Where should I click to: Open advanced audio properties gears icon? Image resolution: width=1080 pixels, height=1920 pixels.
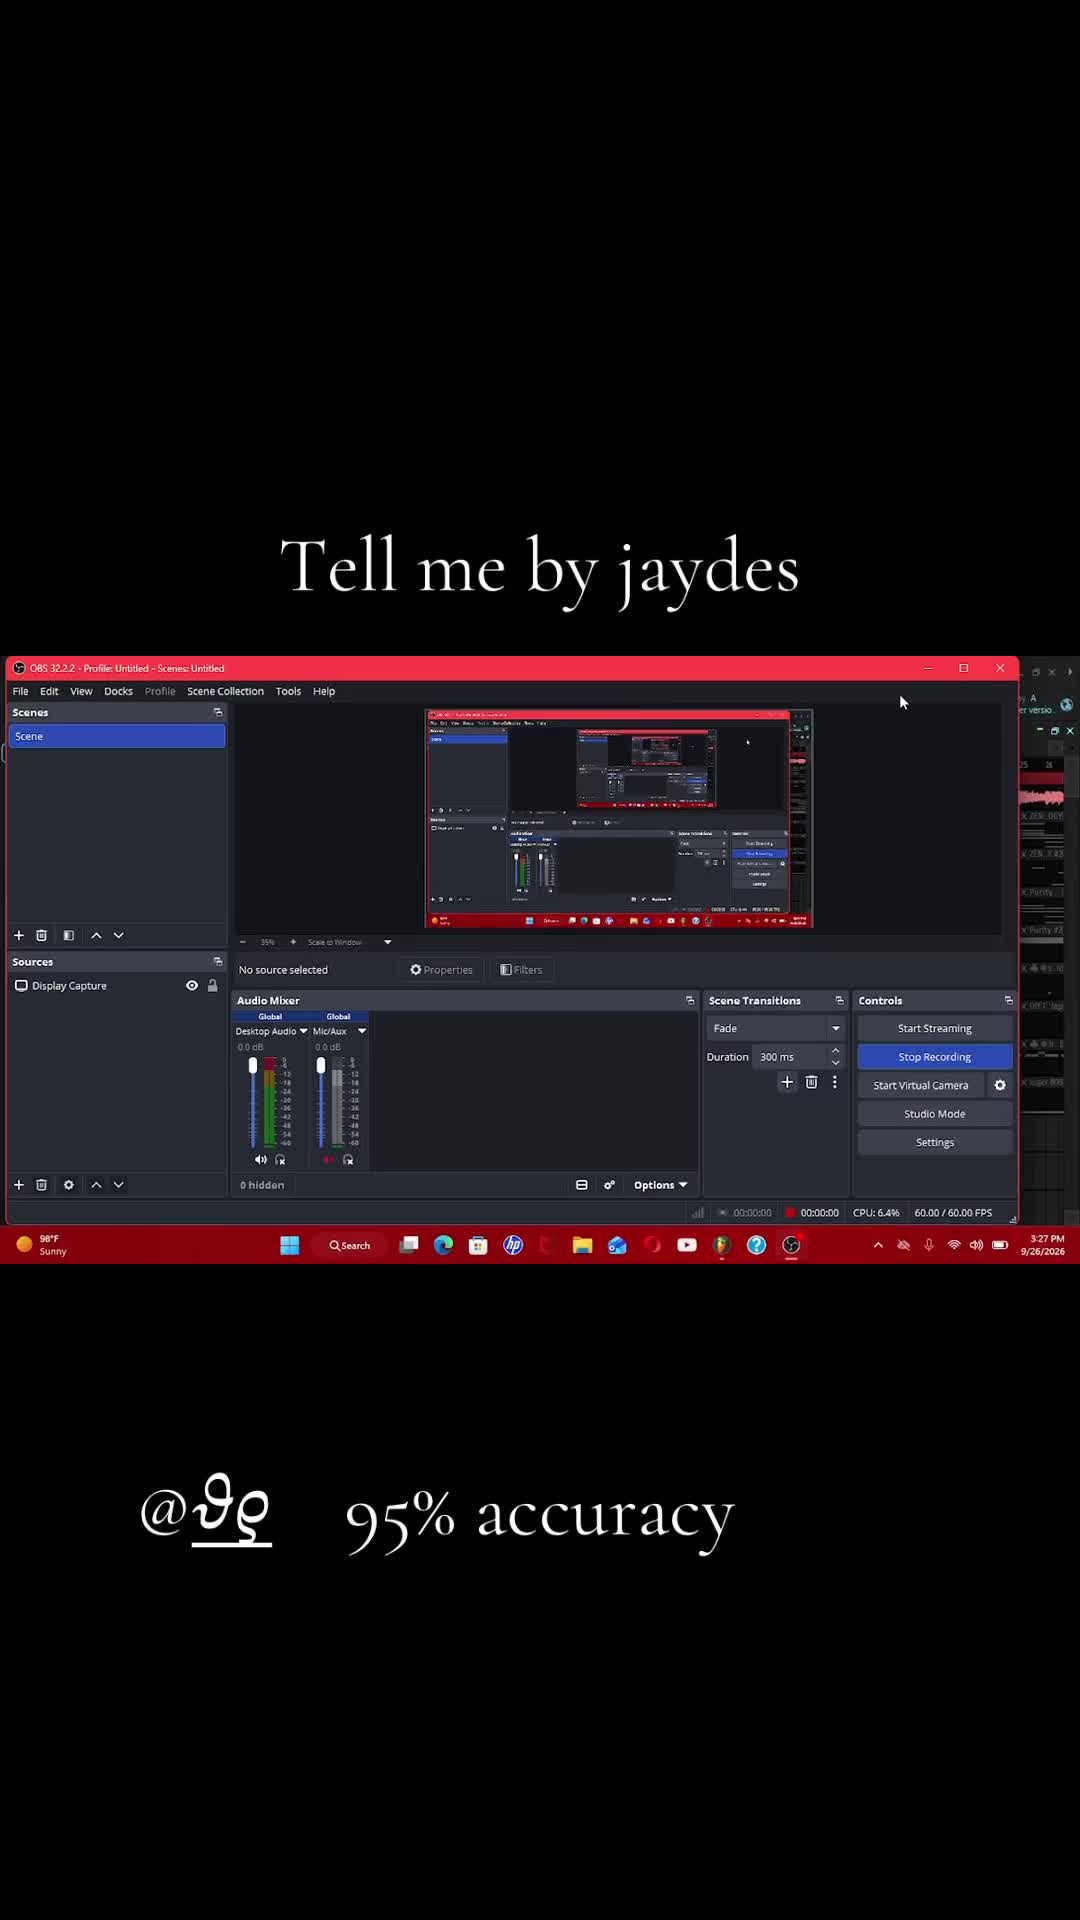click(609, 1185)
